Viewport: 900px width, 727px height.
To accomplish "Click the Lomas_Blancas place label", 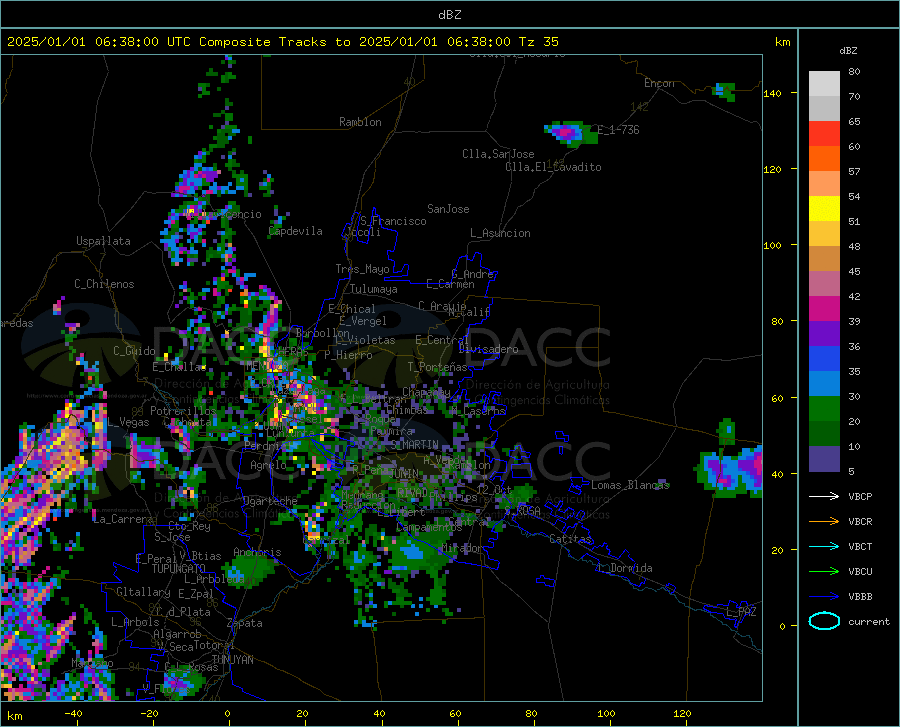I will [630, 485].
